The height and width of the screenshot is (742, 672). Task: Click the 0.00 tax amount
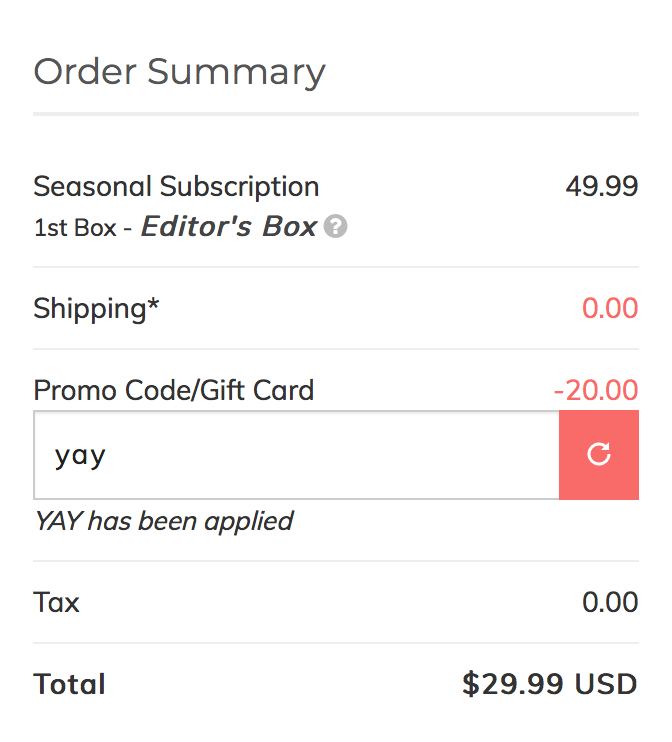click(x=610, y=602)
